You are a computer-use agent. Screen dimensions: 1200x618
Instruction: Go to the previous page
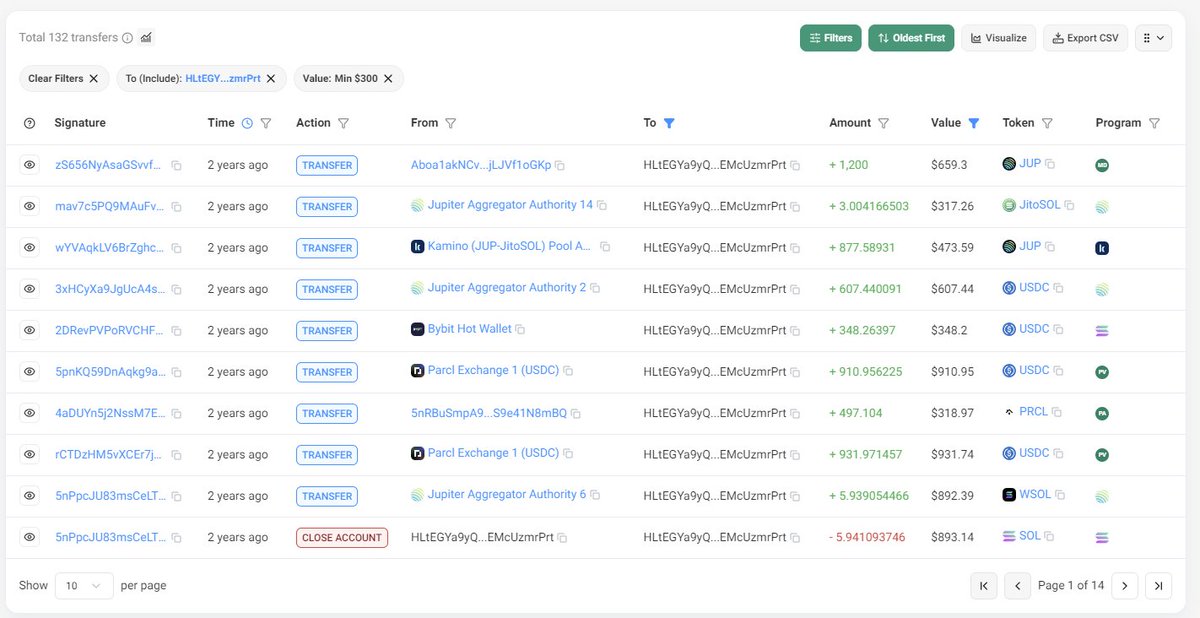(1018, 586)
